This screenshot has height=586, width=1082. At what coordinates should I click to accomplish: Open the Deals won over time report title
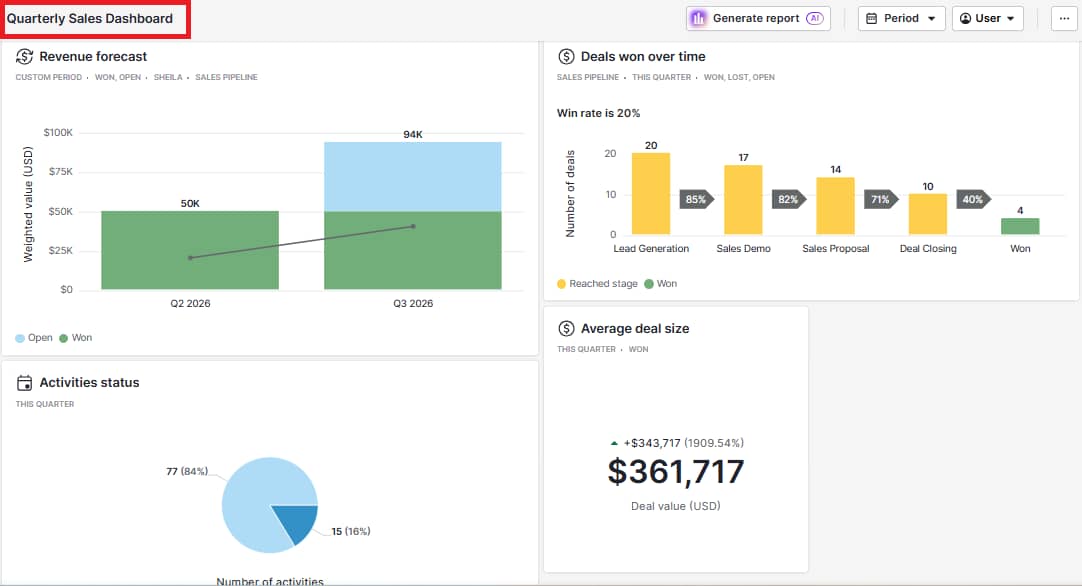[643, 57]
